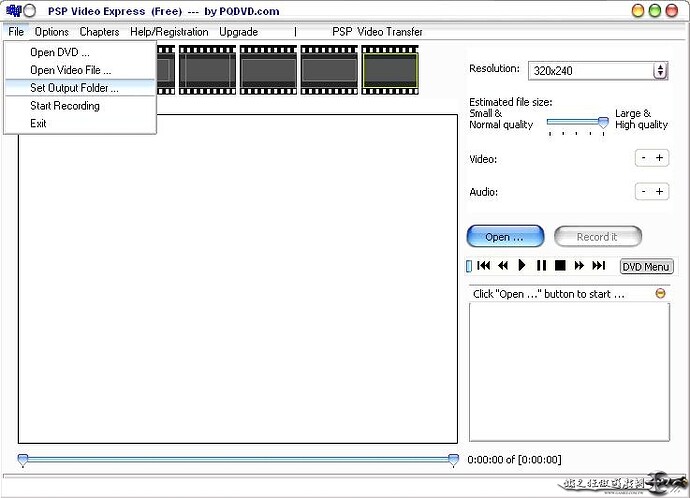
Task: Click the log output text box
Action: [569, 372]
